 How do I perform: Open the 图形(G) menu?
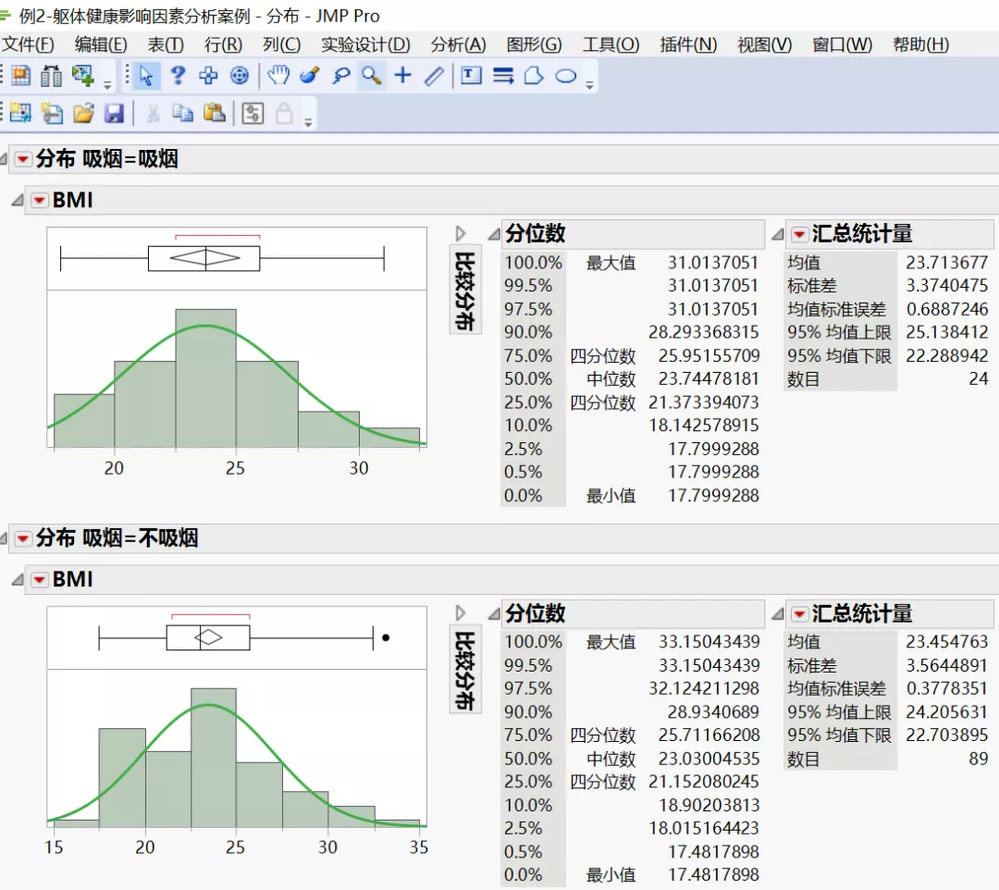point(534,45)
